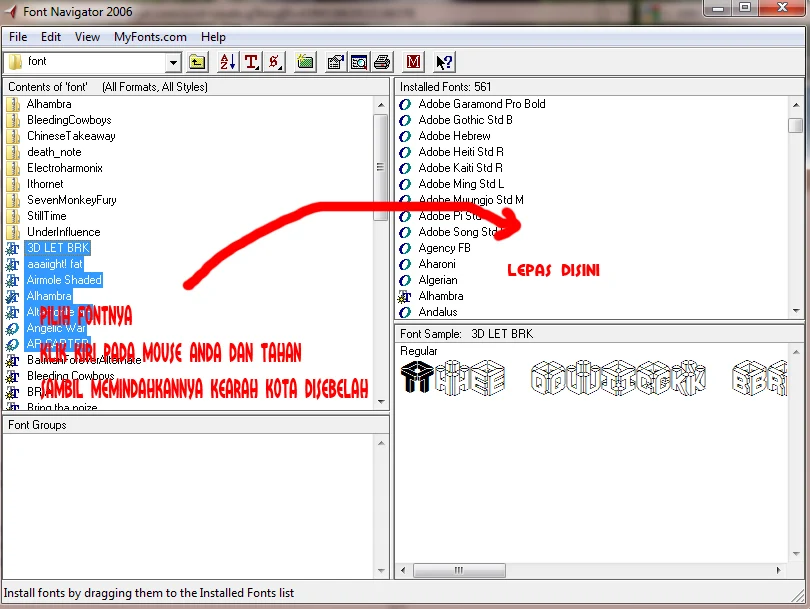Click the Installed Fonts: 561 header
The image size is (810, 609).
pos(599,87)
